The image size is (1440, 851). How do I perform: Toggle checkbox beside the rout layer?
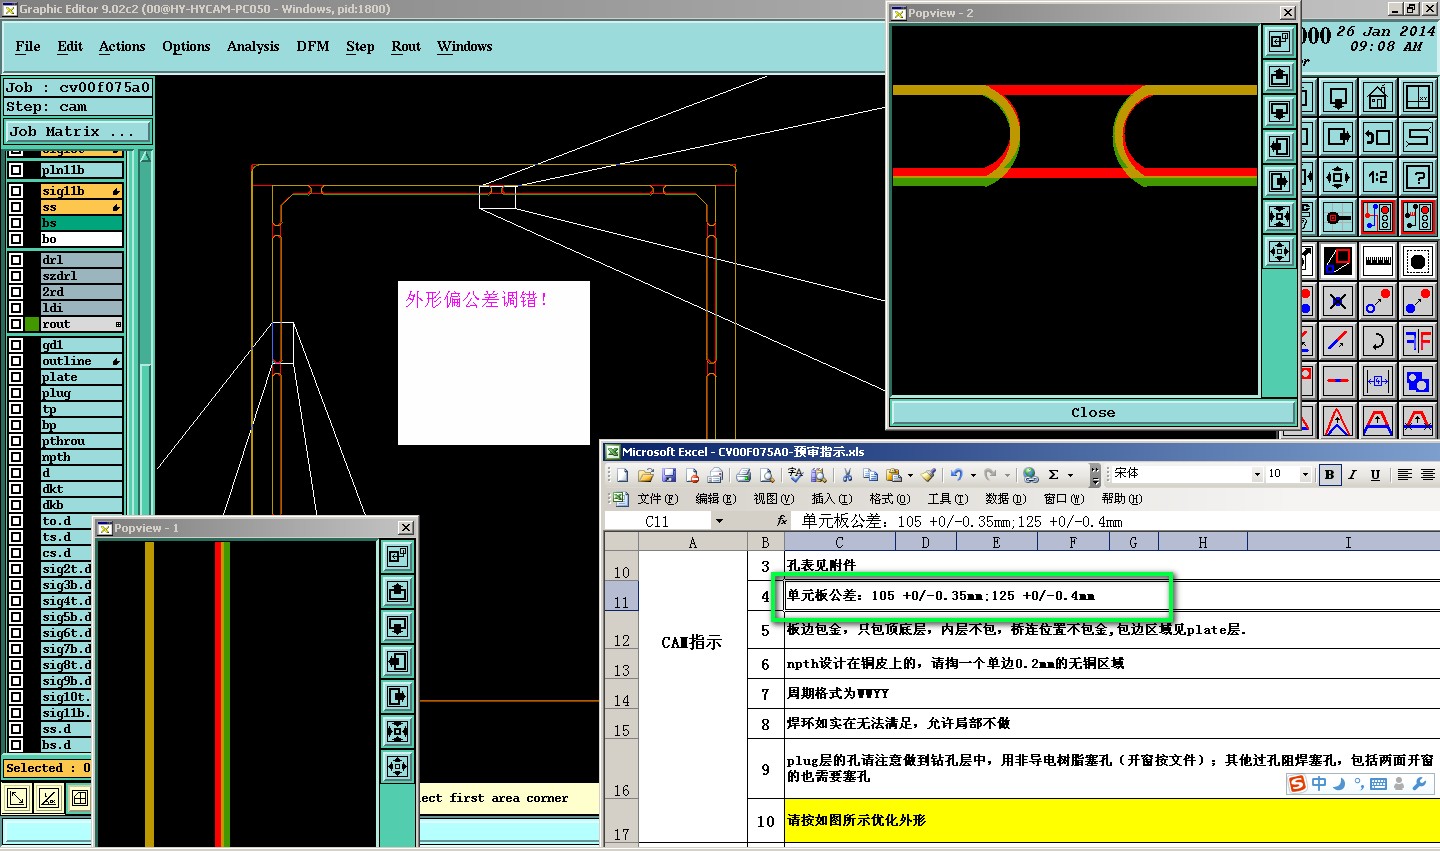16,324
